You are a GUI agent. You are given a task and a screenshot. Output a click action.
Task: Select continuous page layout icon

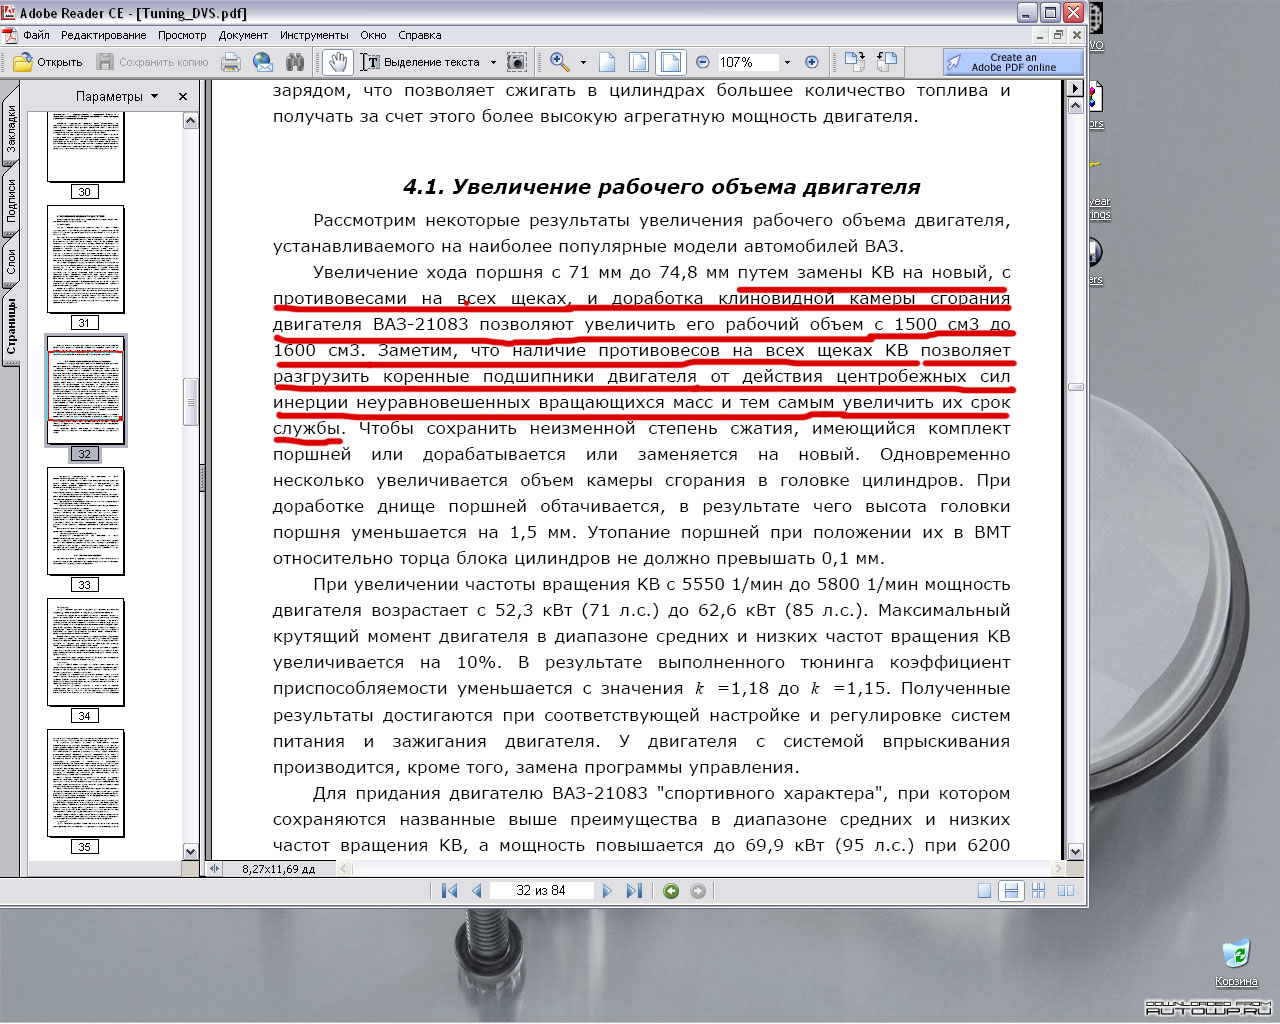point(1011,891)
